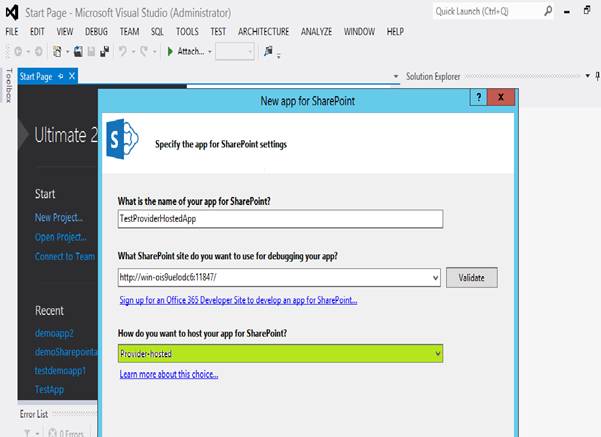Click the Solution Explorer panel title

point(433,76)
